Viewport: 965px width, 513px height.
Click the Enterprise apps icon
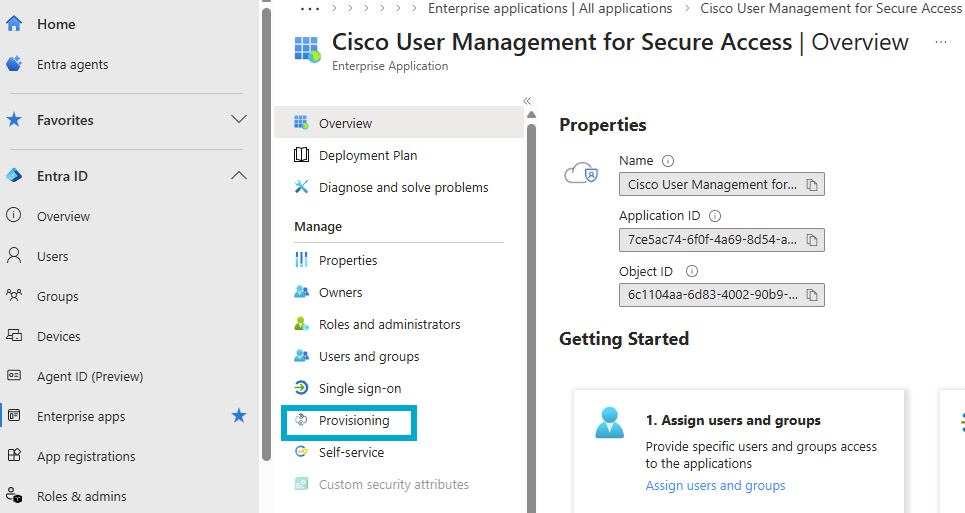pyautogui.click(x=14, y=415)
